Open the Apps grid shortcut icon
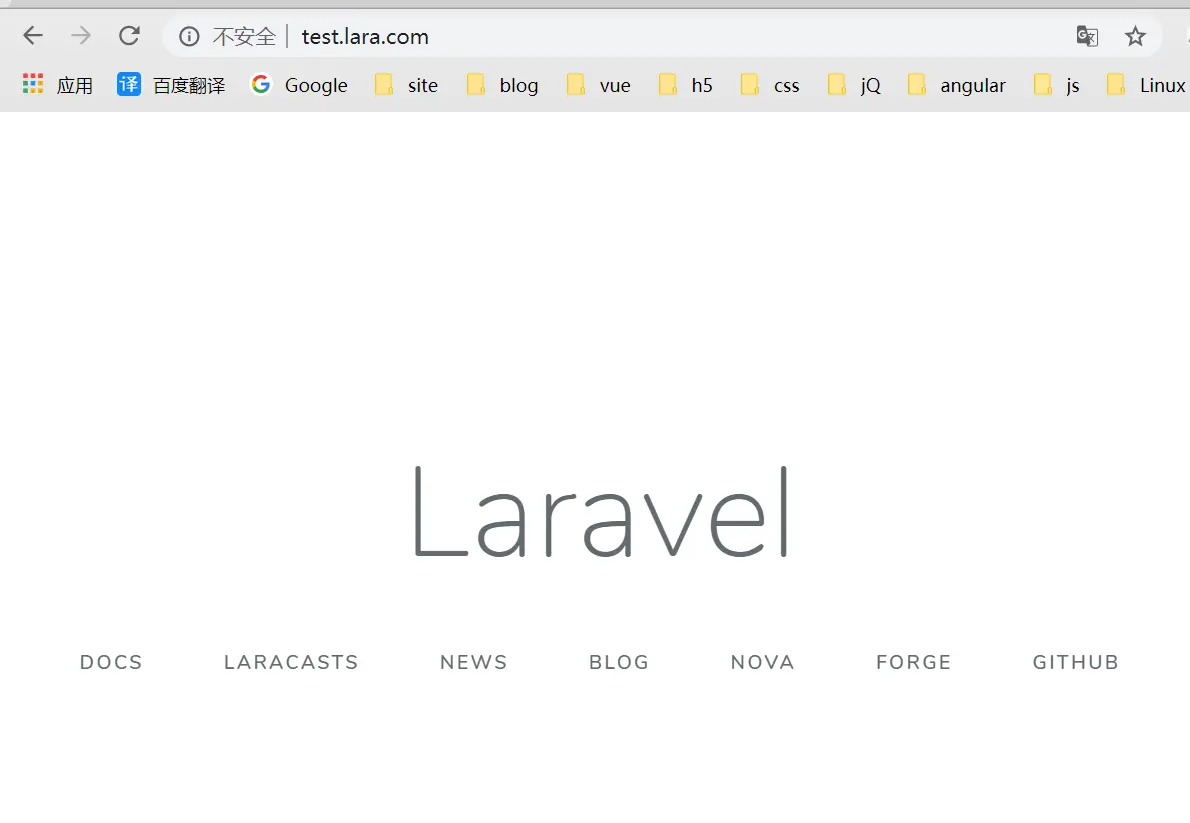1190x823 pixels. point(33,84)
